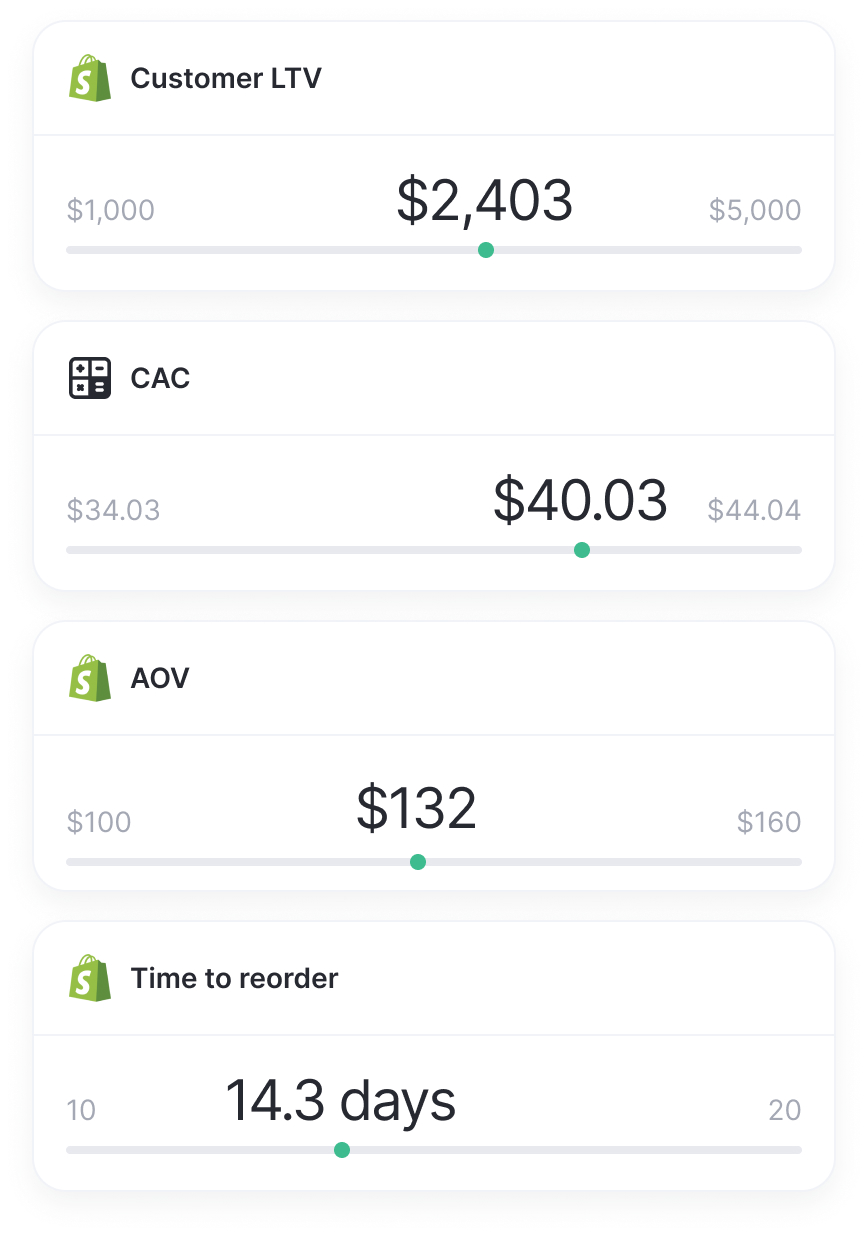Click the $1,000 minimum LTV label

point(111,210)
